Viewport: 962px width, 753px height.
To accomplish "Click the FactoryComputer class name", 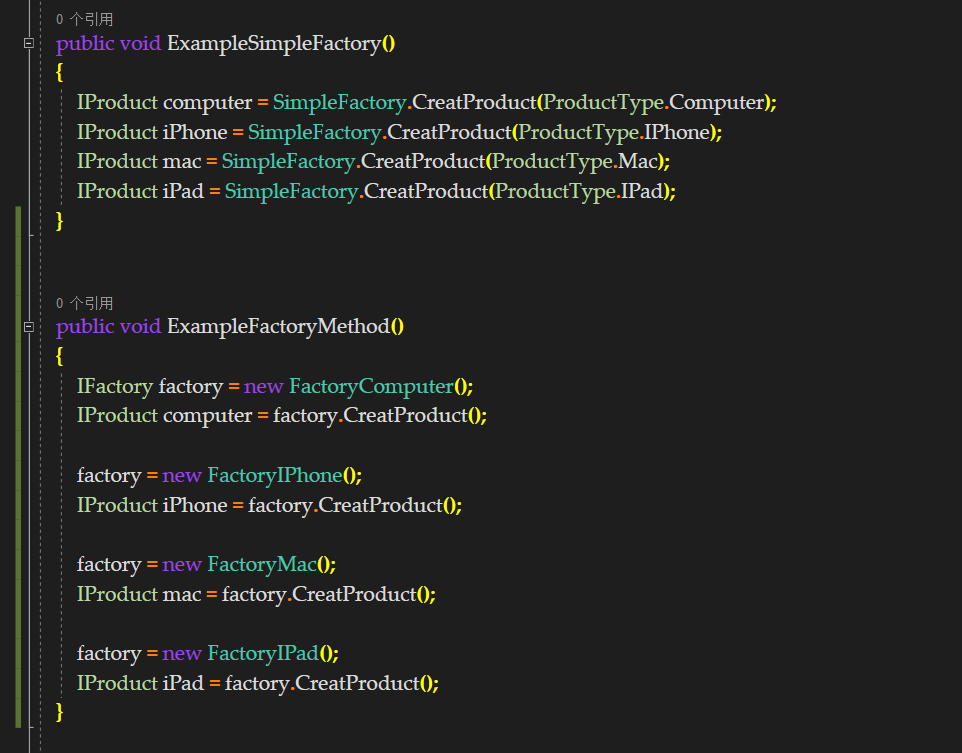I will coord(371,386).
